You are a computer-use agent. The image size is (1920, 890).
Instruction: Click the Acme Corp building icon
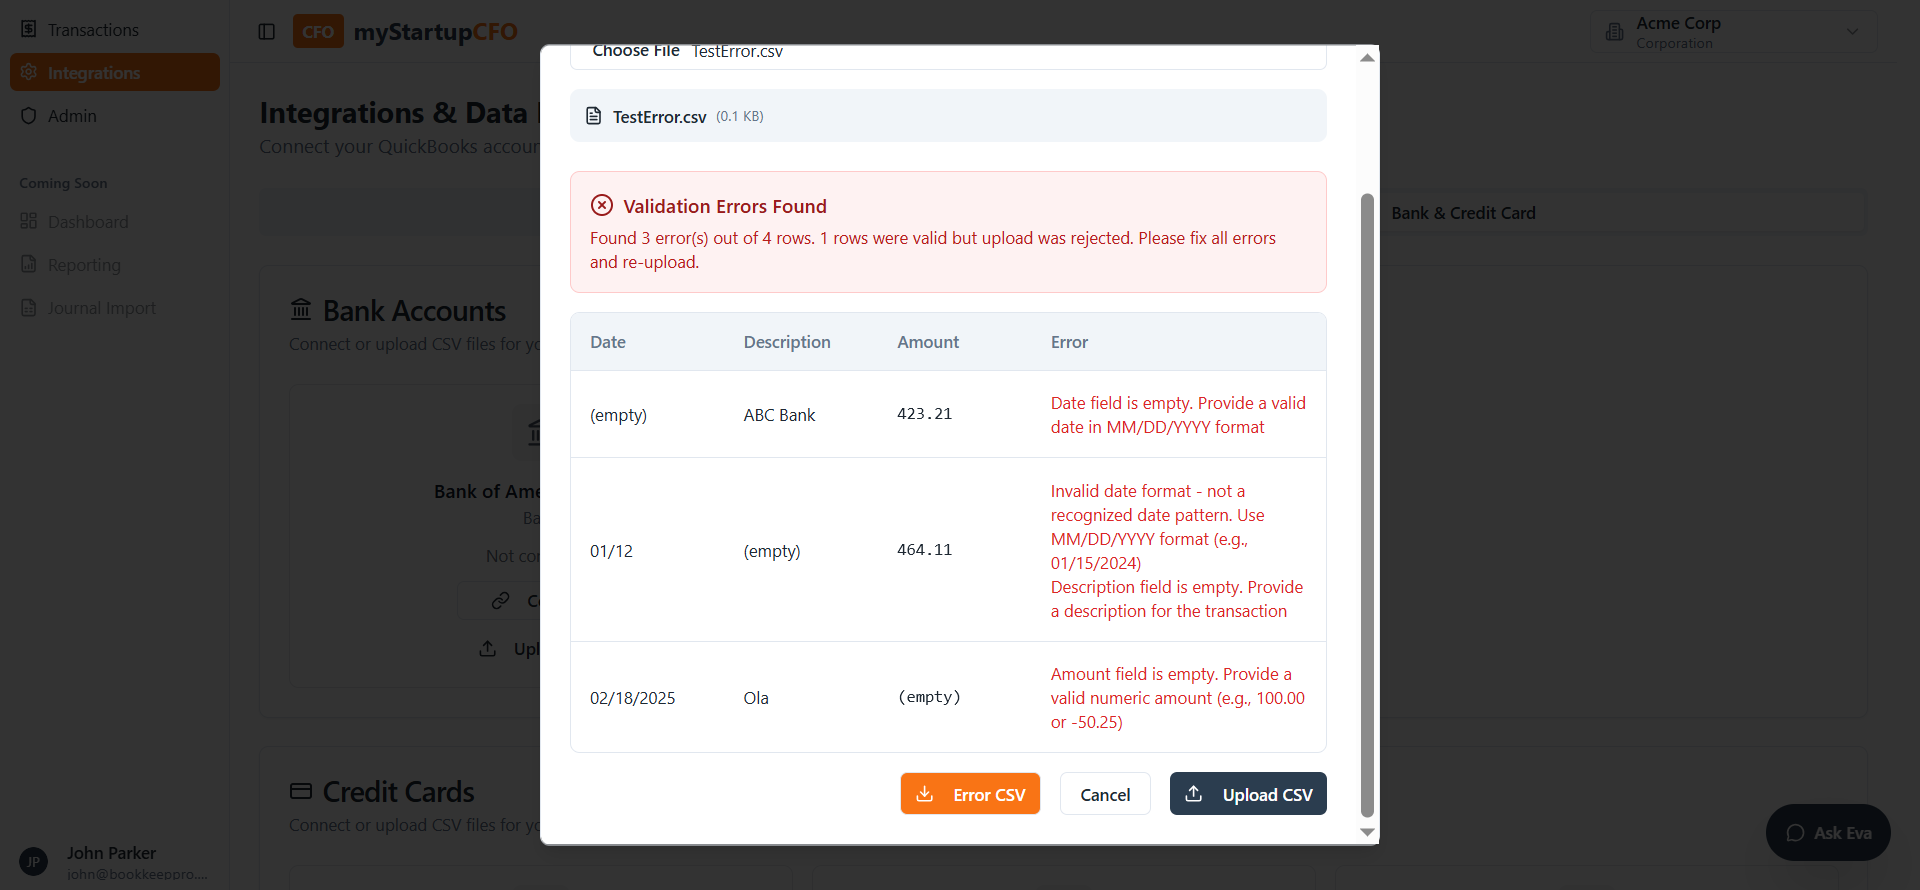point(1614,32)
